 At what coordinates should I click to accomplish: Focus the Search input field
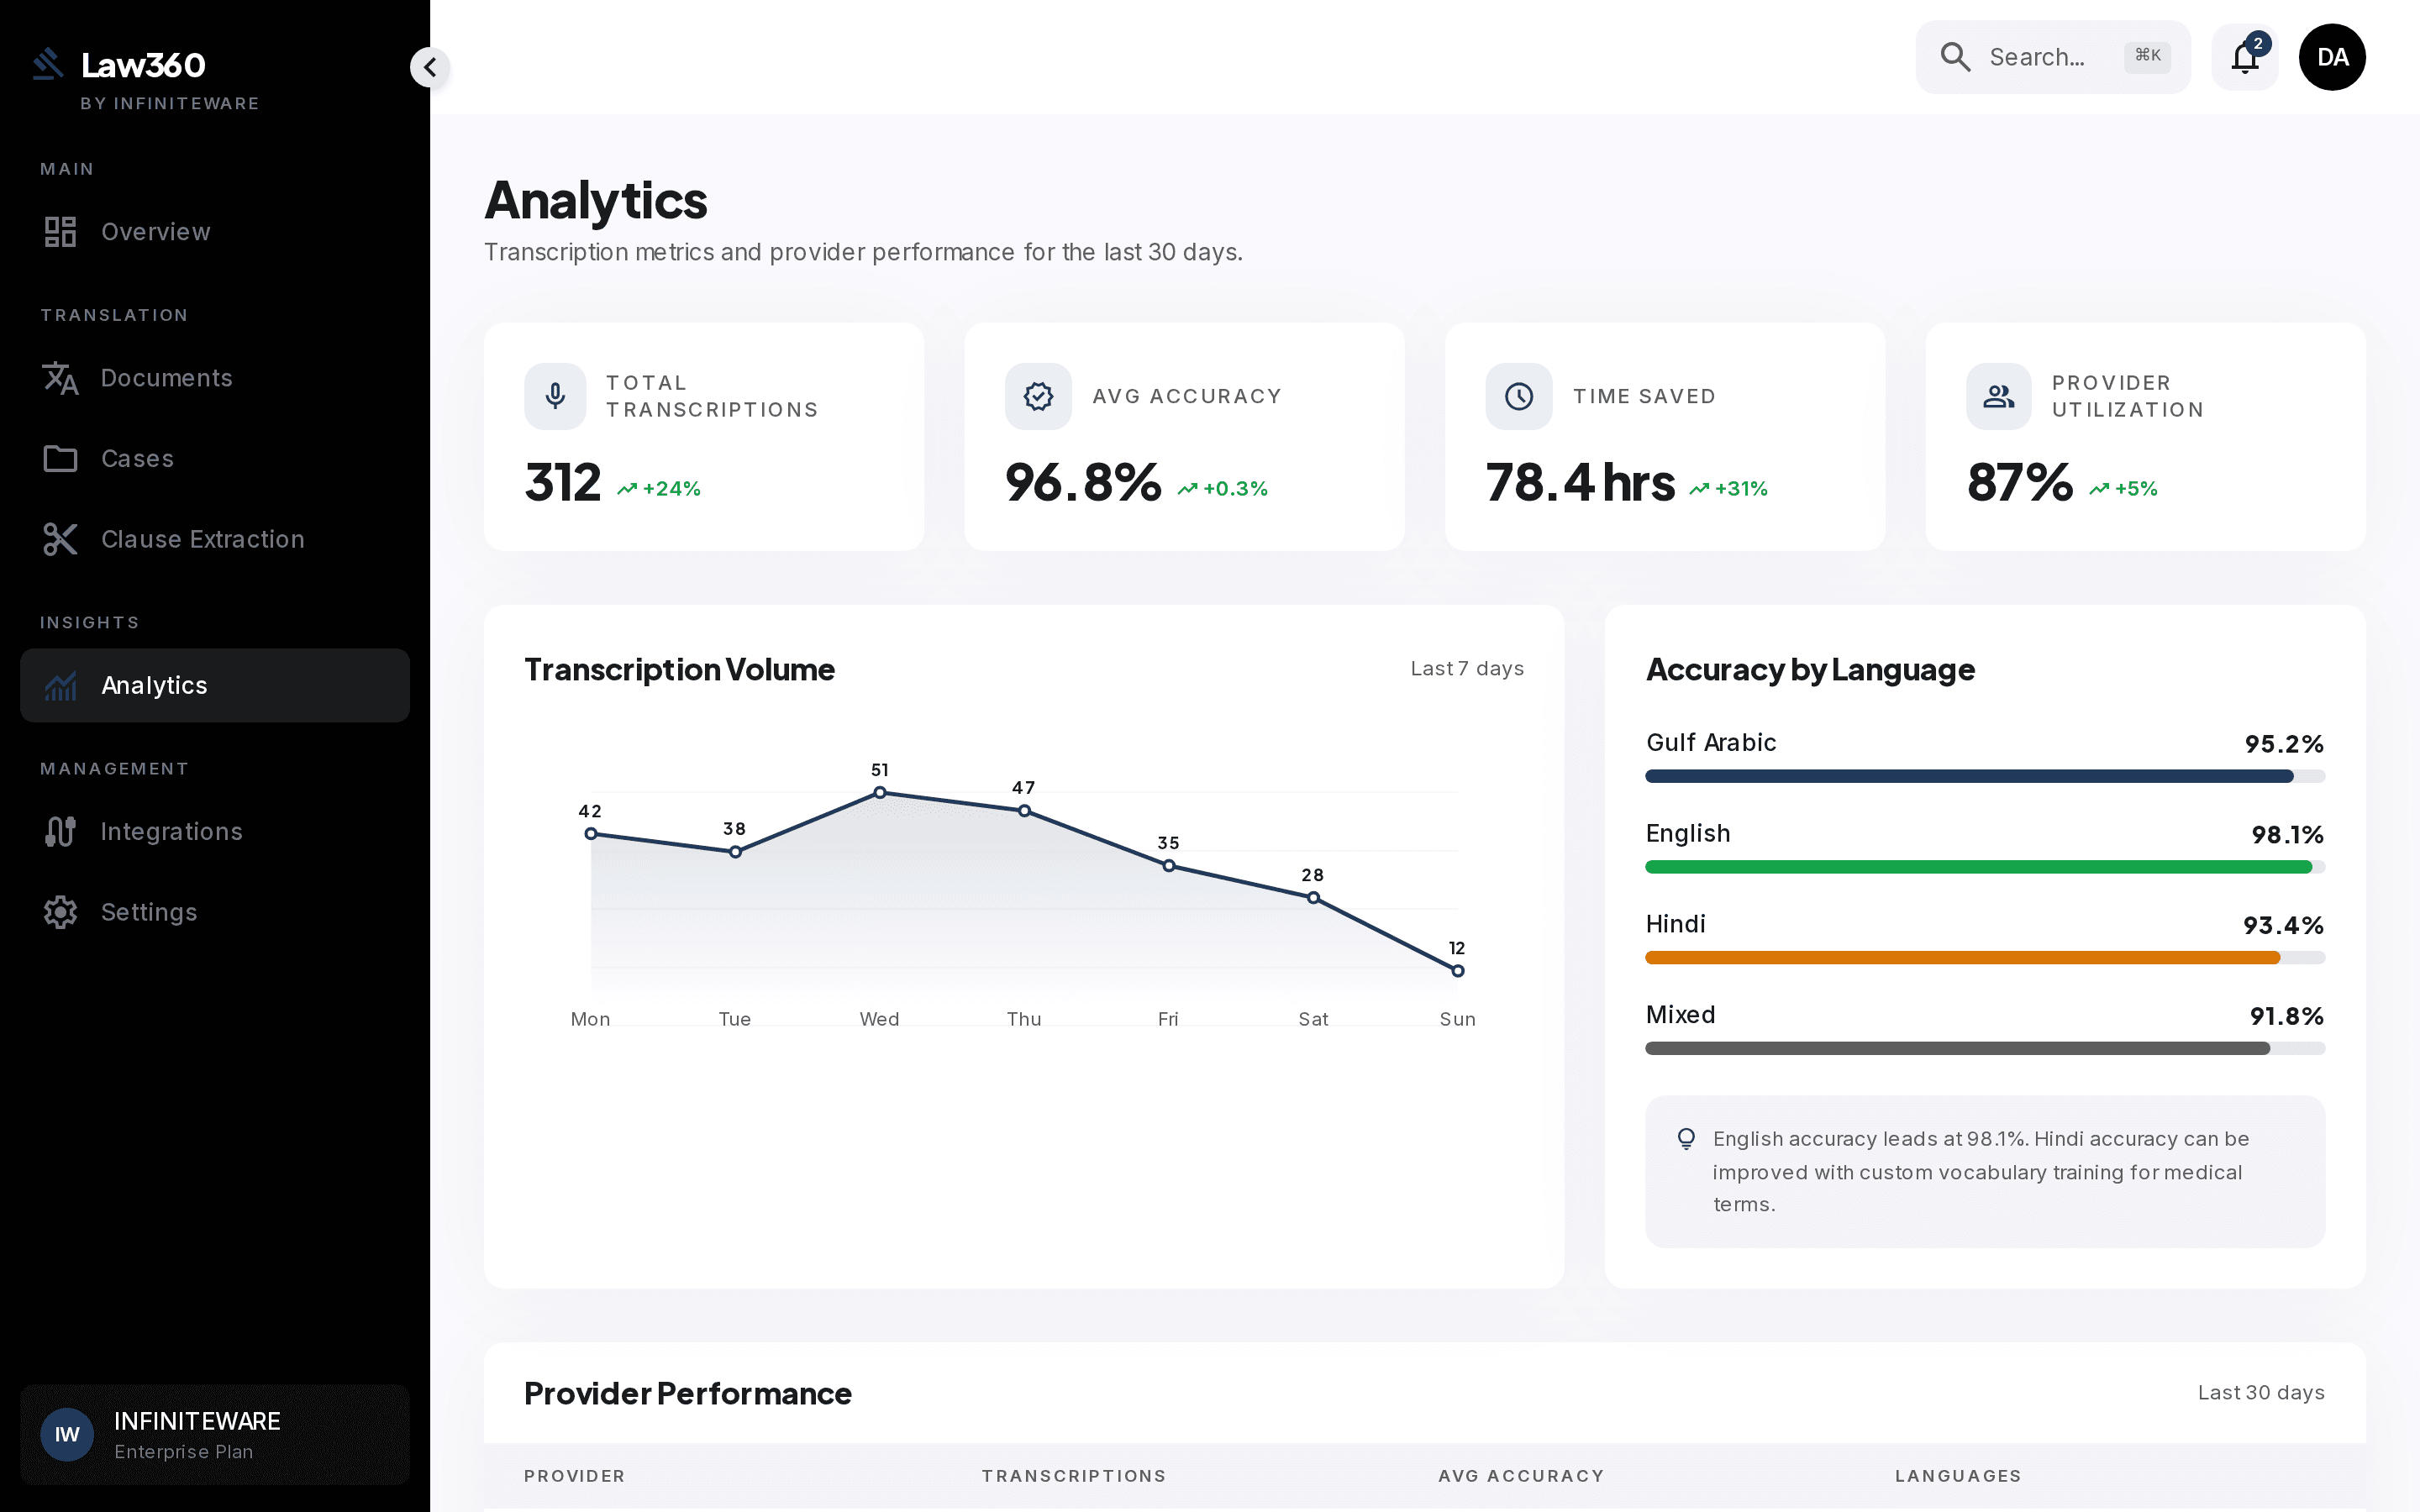coord(2052,57)
